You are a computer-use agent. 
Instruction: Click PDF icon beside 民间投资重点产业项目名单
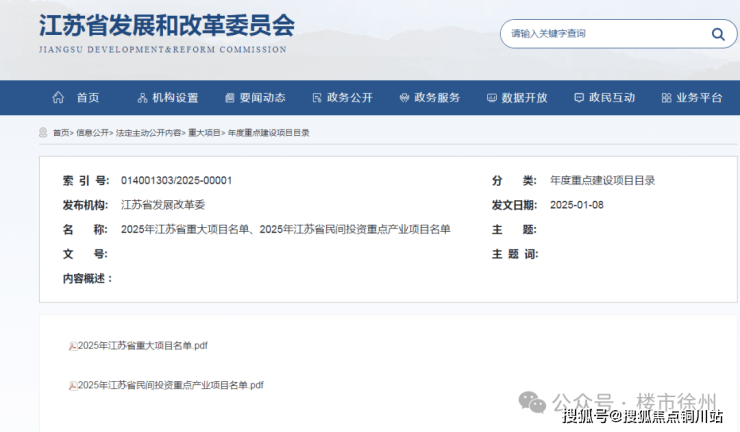point(73,386)
